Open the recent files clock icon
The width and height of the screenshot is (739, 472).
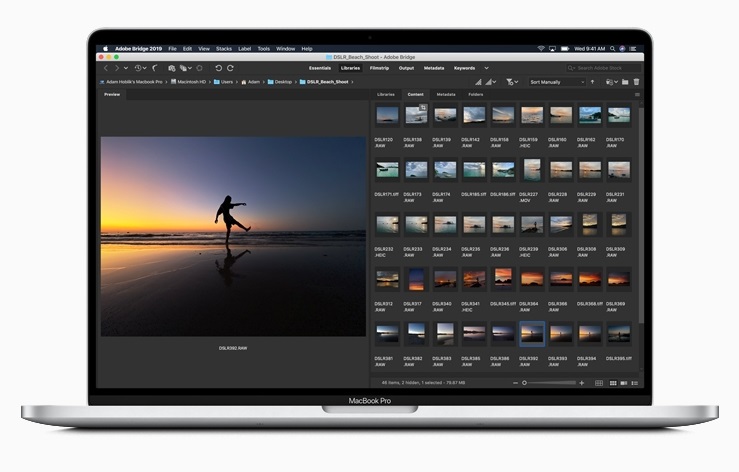[138, 68]
